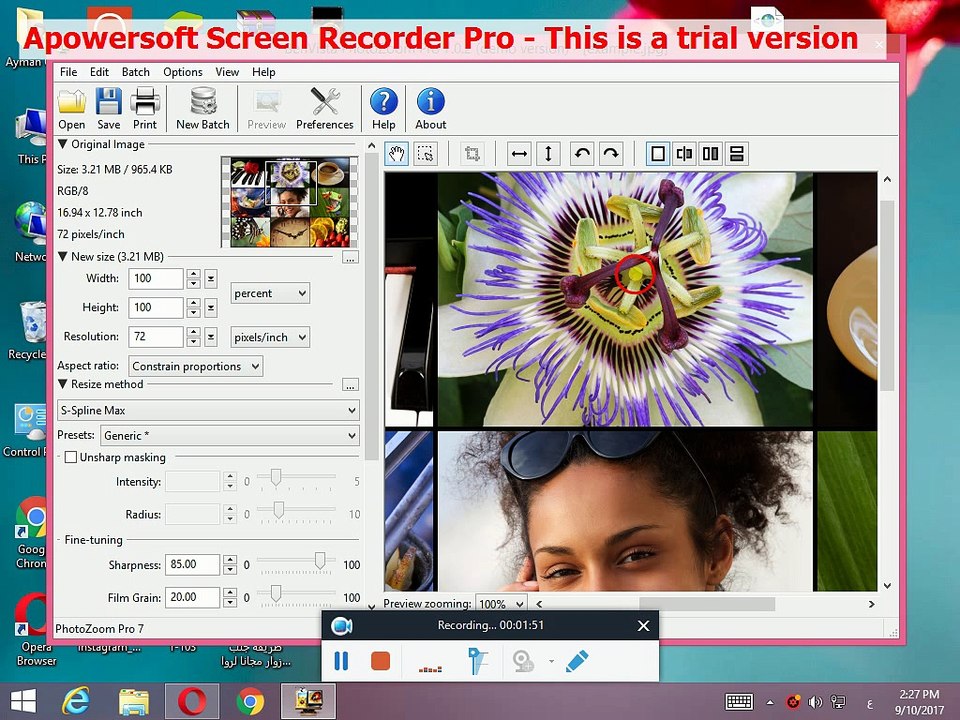The width and height of the screenshot is (960, 720).
Task: Open an image with the Open icon
Action: [x=72, y=102]
